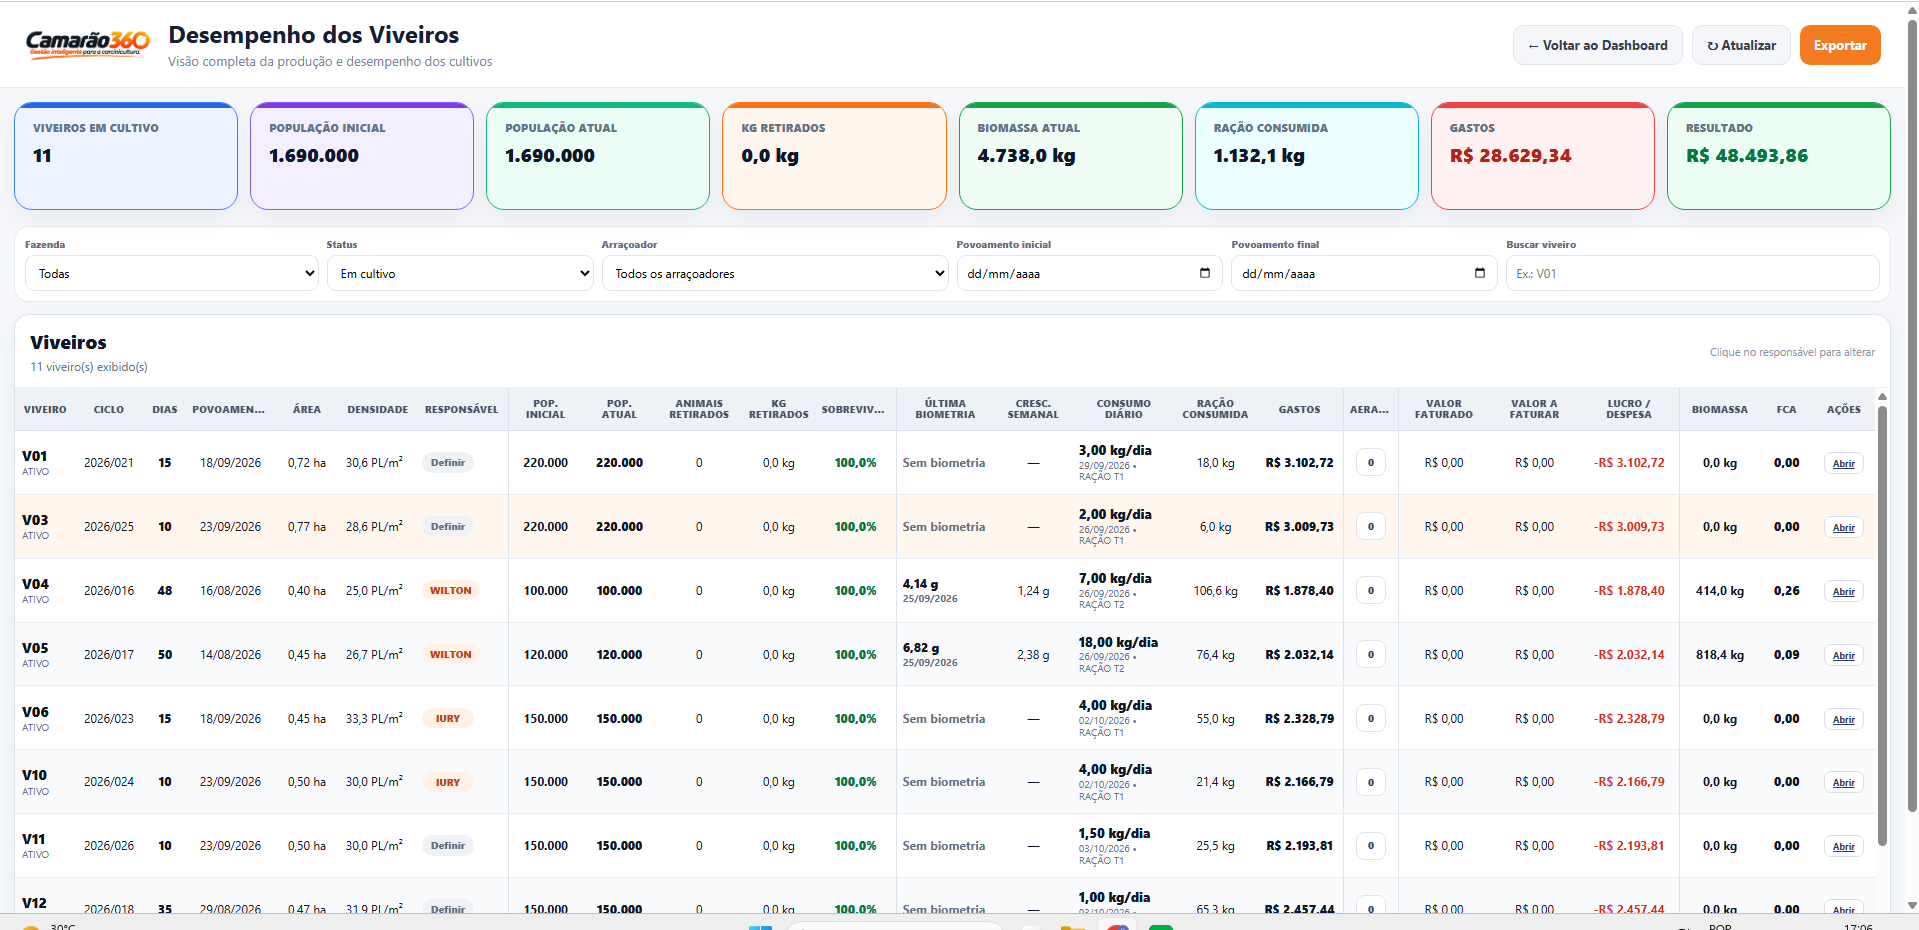Open viveiro V04 with Abrir

(1843, 591)
